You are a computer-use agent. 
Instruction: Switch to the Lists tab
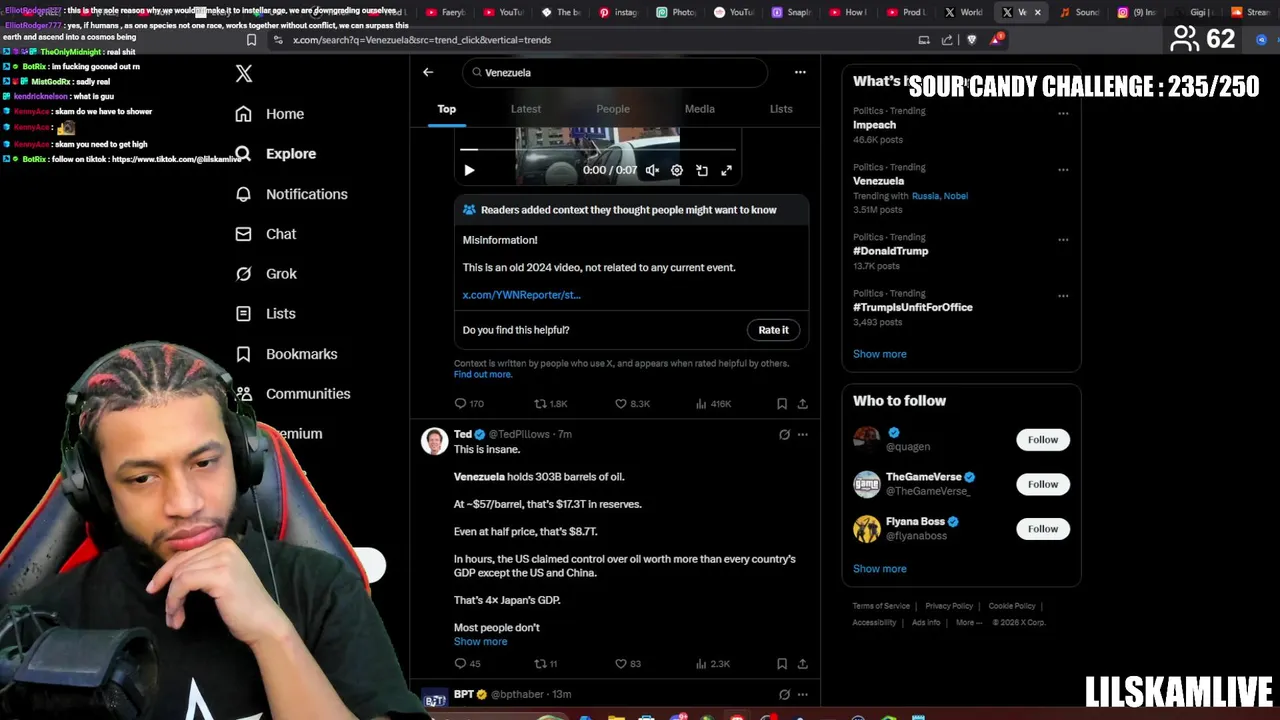pyautogui.click(x=781, y=109)
